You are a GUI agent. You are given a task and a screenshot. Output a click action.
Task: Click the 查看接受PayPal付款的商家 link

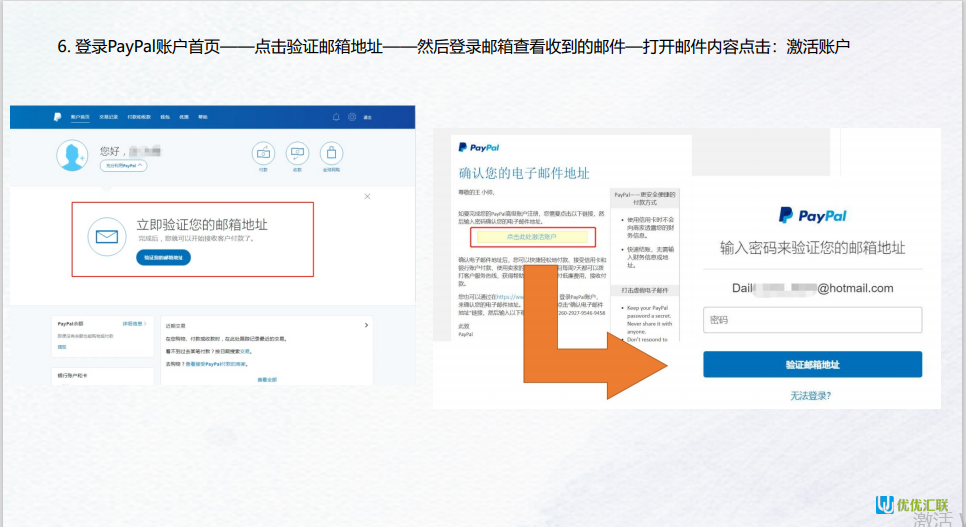click(216, 364)
